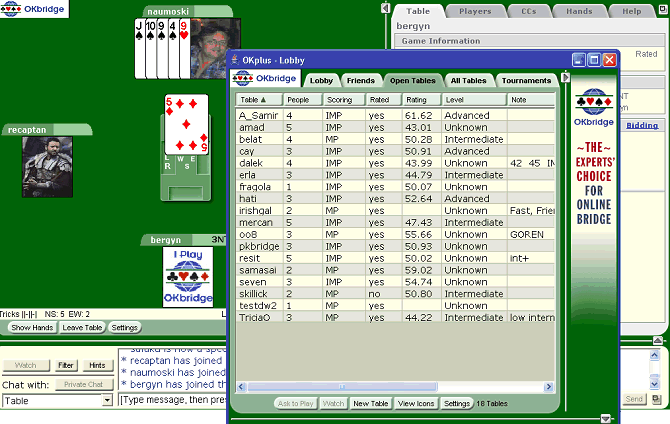The image size is (670, 424).
Task: Click the chat scrollbar down arrow on the right
Action: tap(655, 384)
